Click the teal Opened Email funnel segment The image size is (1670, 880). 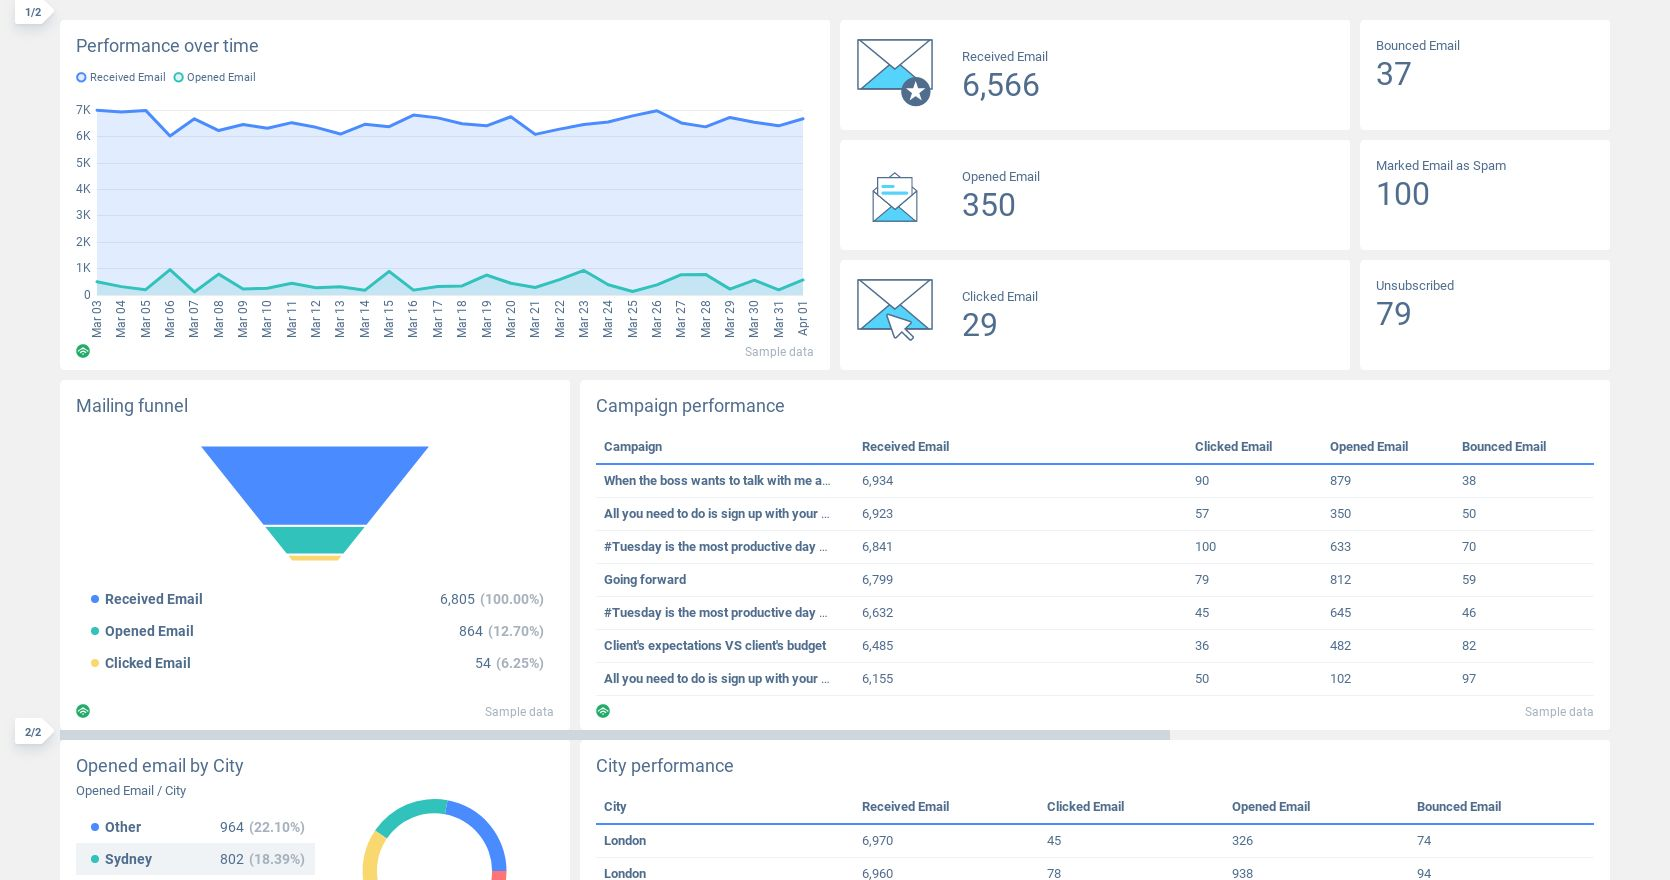(x=315, y=540)
